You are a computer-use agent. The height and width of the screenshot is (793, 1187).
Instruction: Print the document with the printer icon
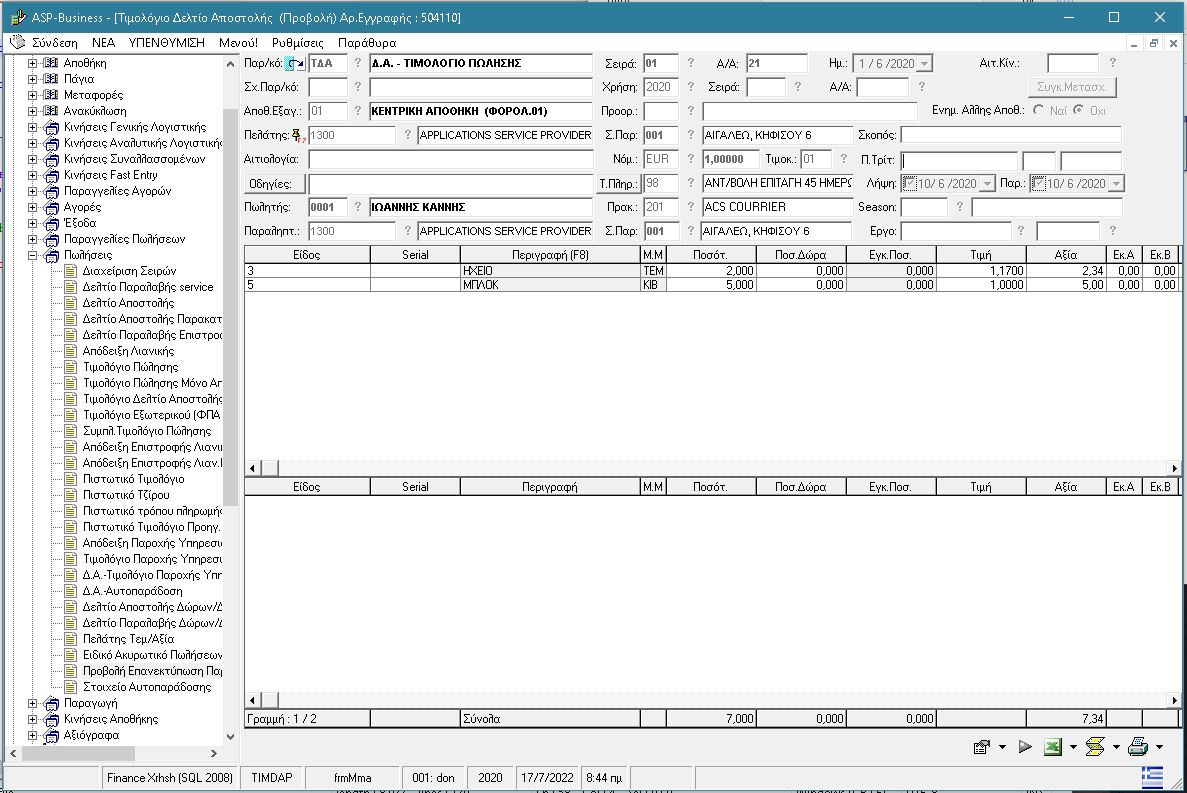point(1138,748)
